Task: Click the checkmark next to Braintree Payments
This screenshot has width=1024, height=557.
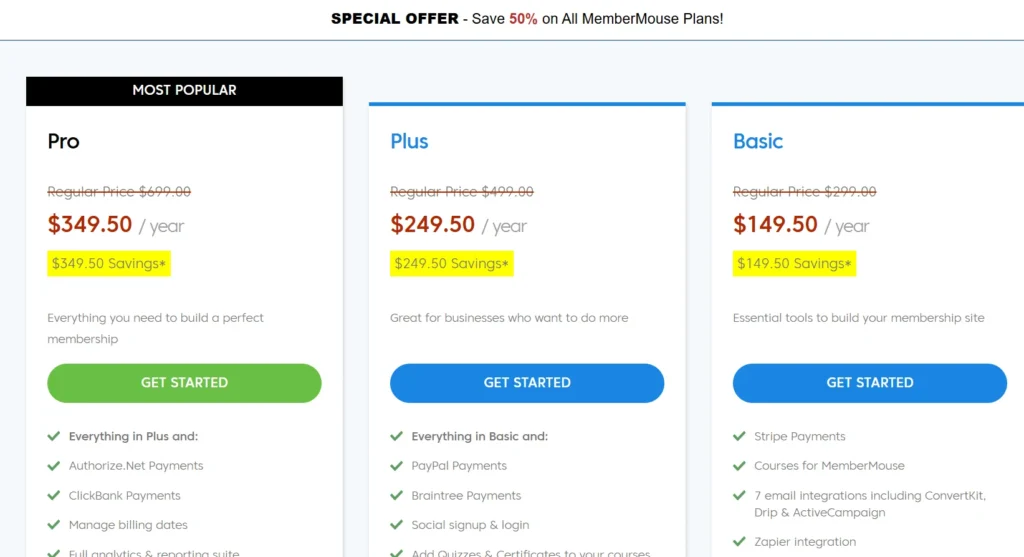Action: coord(396,496)
